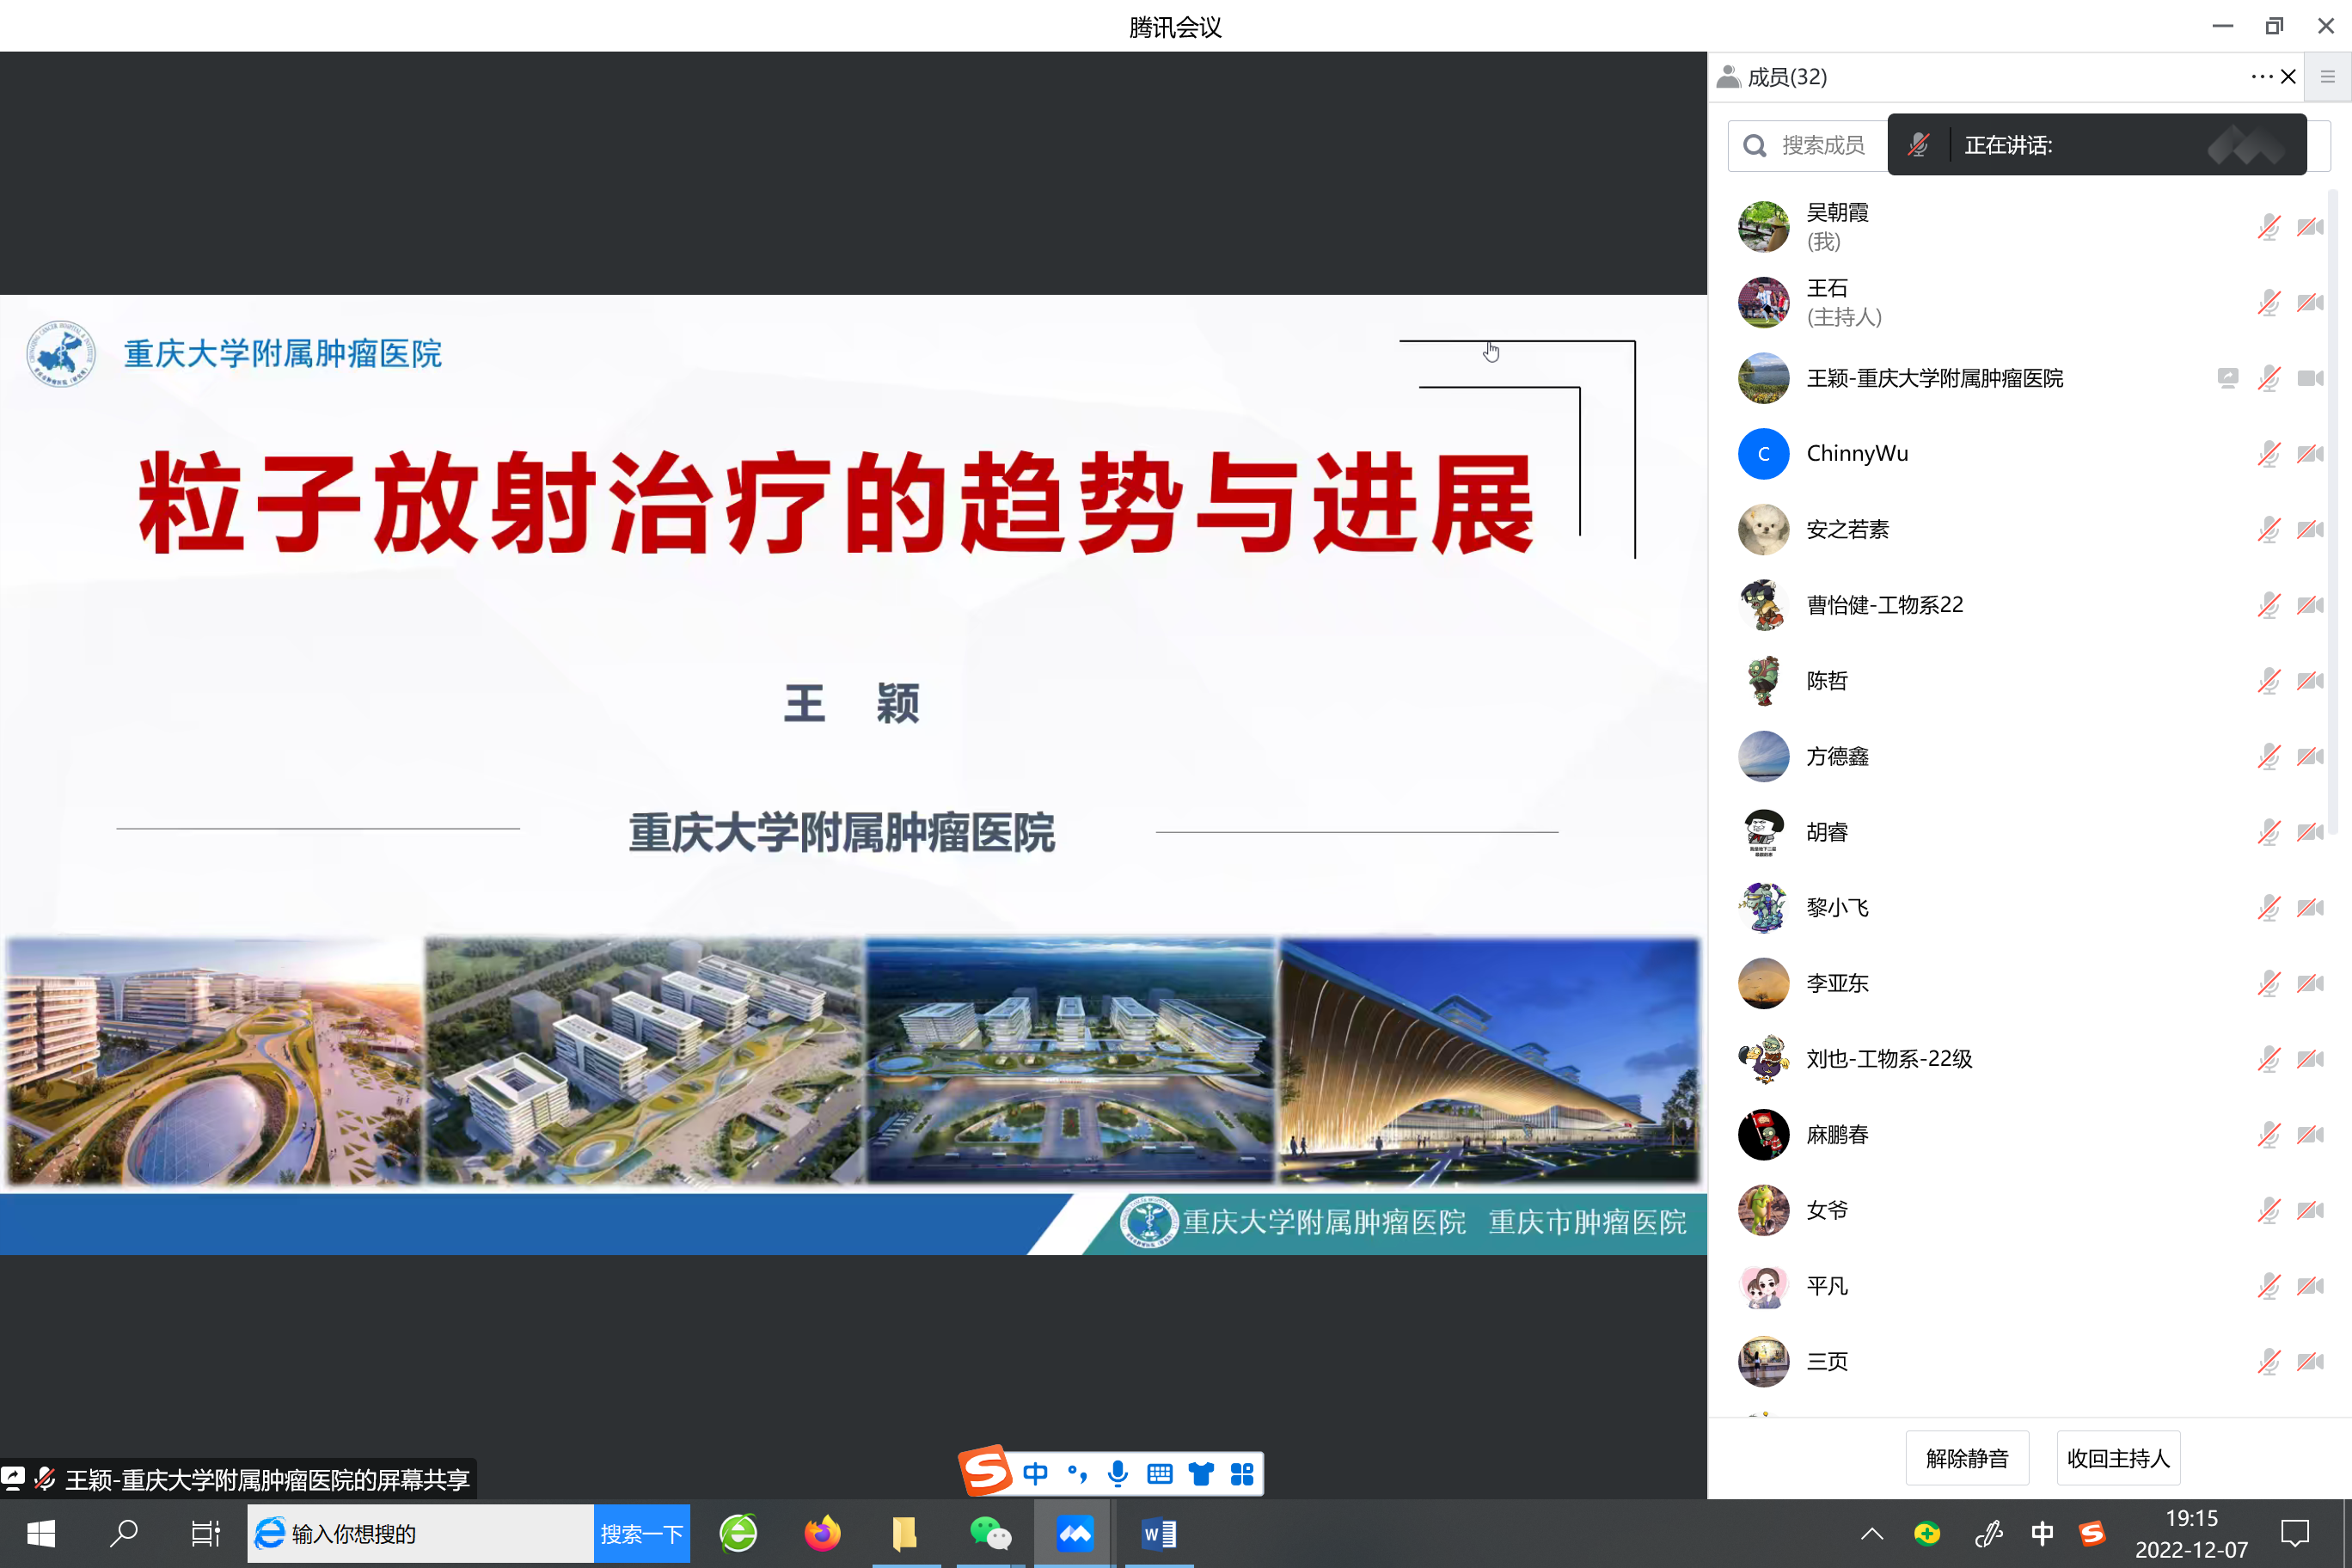
Task: Click Sogou input method S logo
Action: (985, 1472)
